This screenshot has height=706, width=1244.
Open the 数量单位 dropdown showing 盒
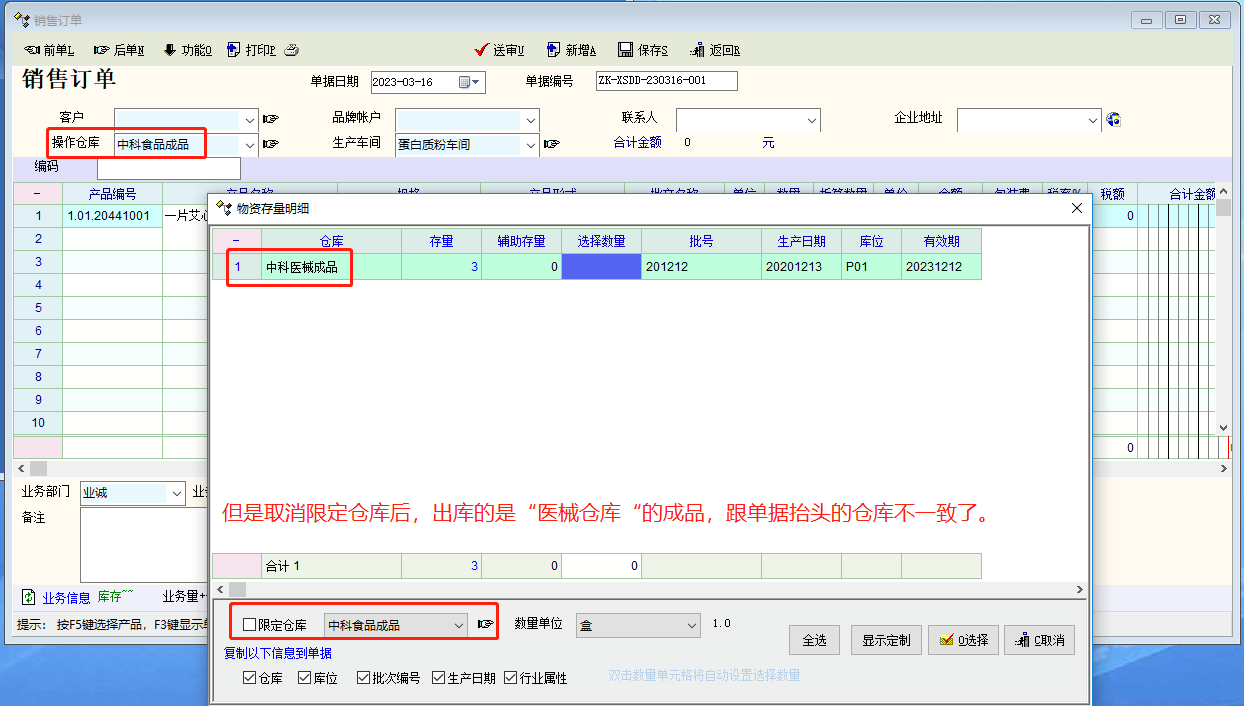coord(690,626)
